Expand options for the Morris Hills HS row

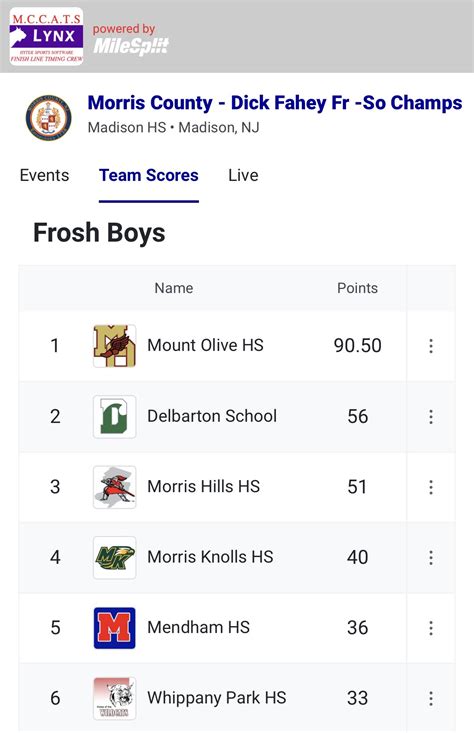click(431, 487)
